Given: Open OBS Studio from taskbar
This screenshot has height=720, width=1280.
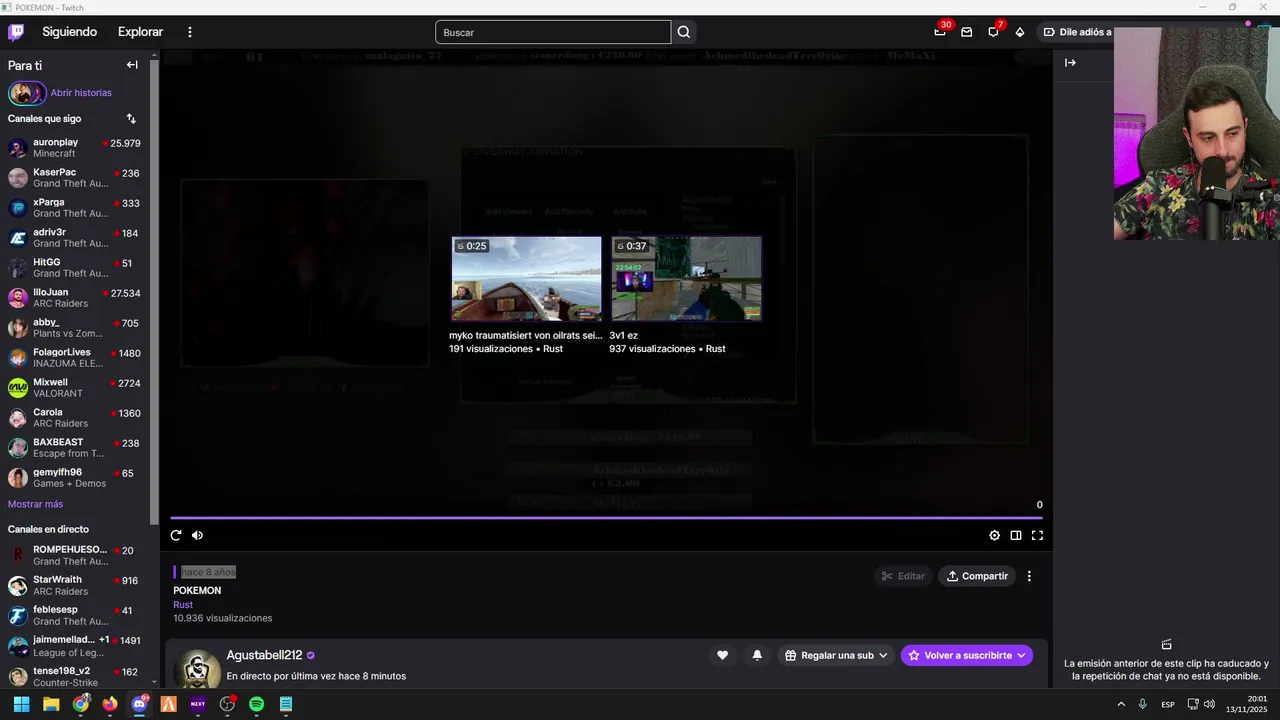Looking at the screenshot, I should click(227, 704).
